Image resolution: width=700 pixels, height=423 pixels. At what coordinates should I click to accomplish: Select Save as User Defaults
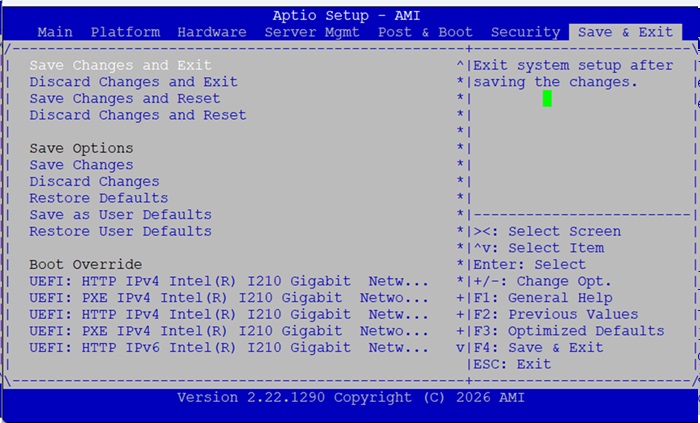(121, 215)
